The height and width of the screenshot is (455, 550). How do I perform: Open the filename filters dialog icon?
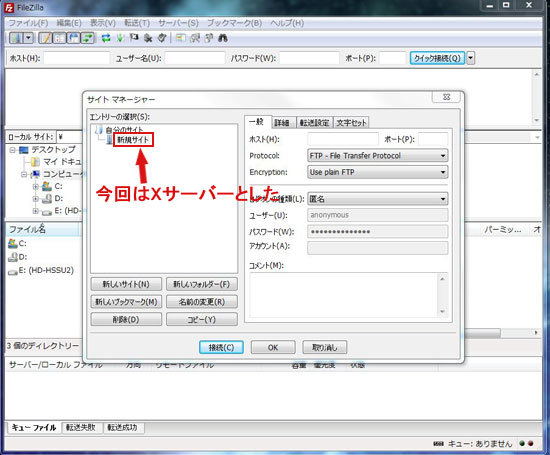(181, 38)
